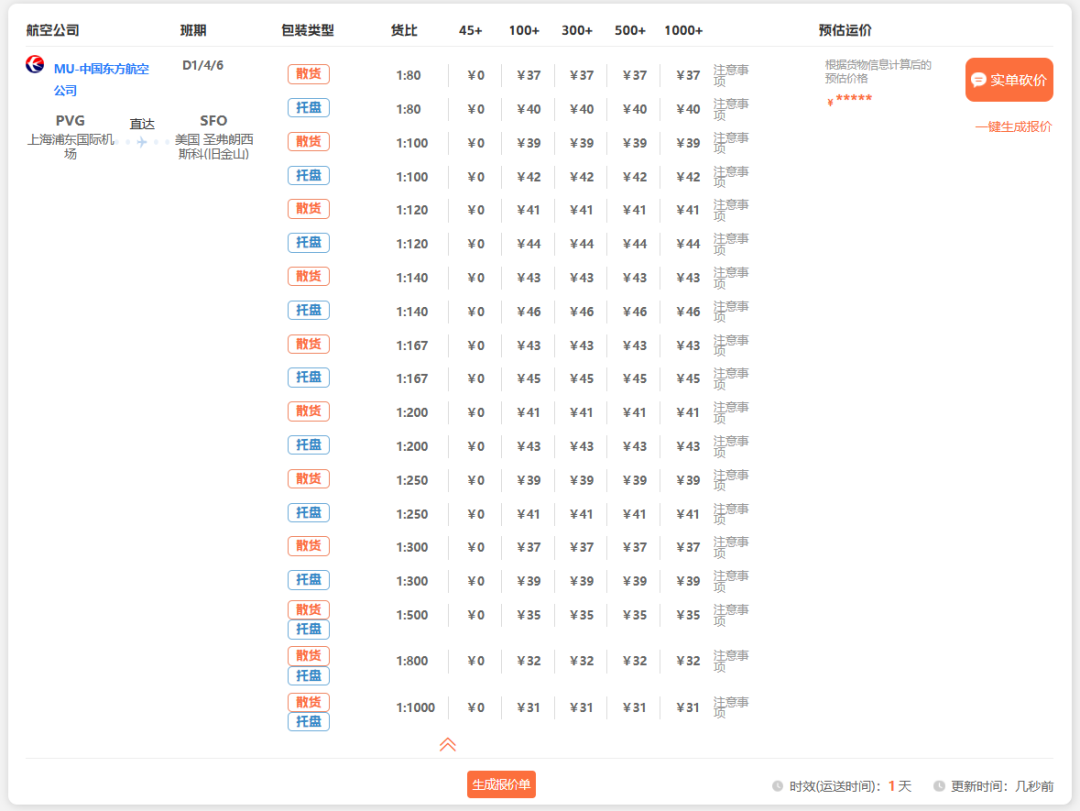This screenshot has width=1080, height=811.
Task: Click the 上海浦东国际机场 airport name
Action: click(70, 146)
